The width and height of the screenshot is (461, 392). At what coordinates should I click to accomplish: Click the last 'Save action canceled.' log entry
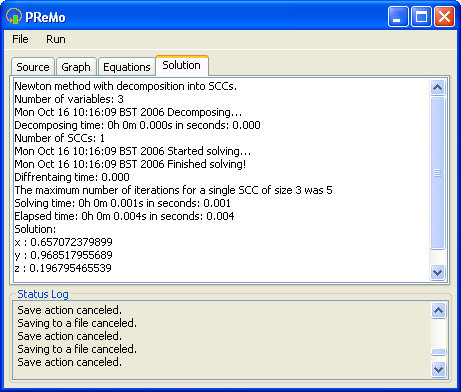click(x=70, y=362)
